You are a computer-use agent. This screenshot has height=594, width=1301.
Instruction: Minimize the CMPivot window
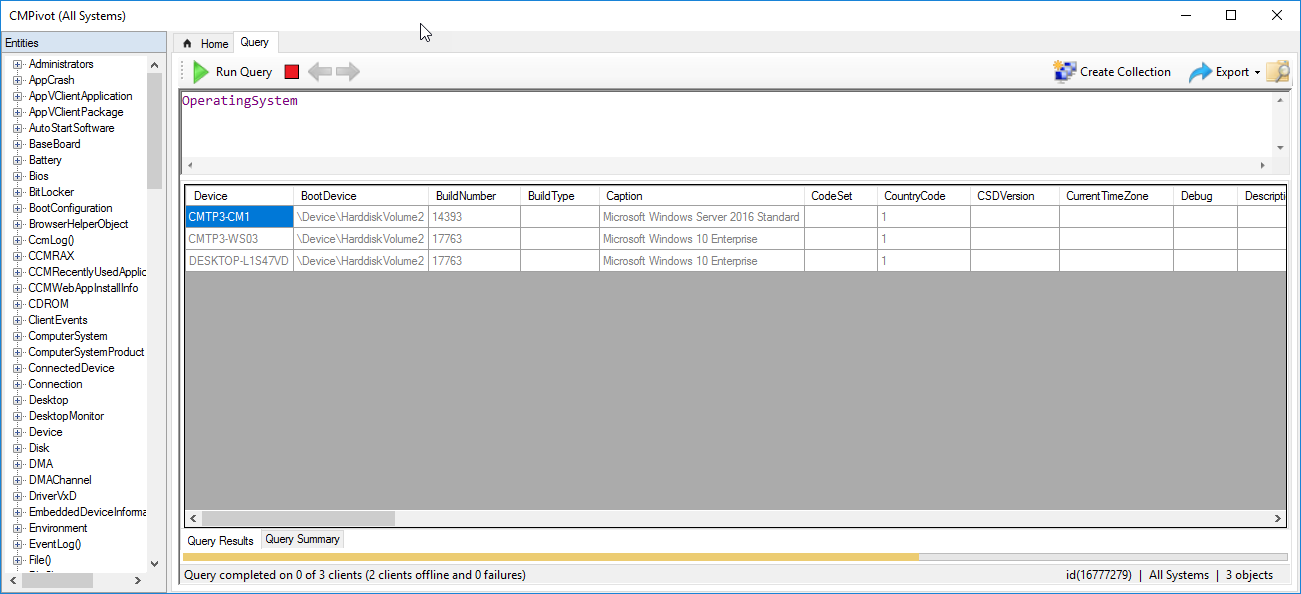point(1186,15)
